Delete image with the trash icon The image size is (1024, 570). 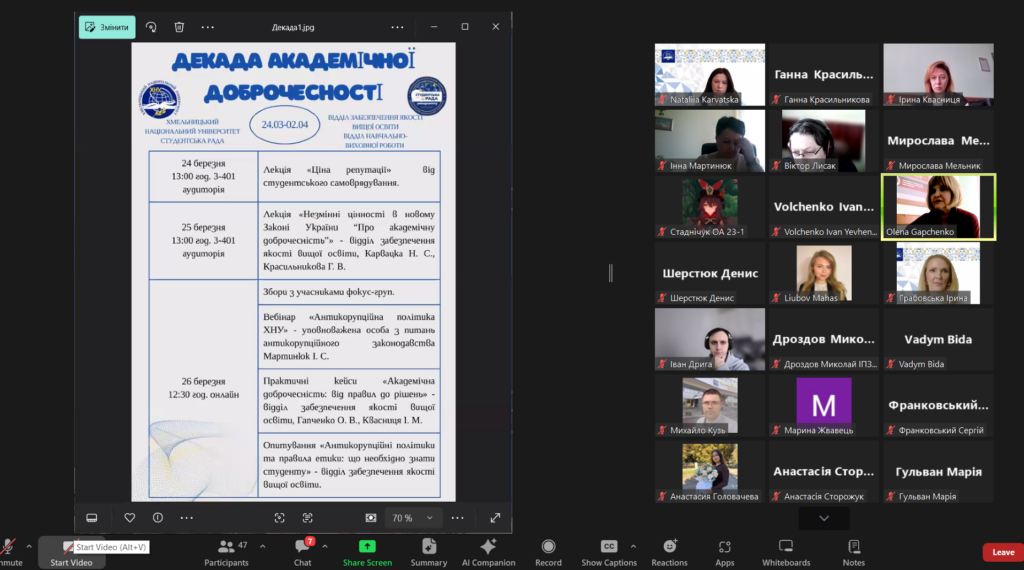pyautogui.click(x=179, y=27)
